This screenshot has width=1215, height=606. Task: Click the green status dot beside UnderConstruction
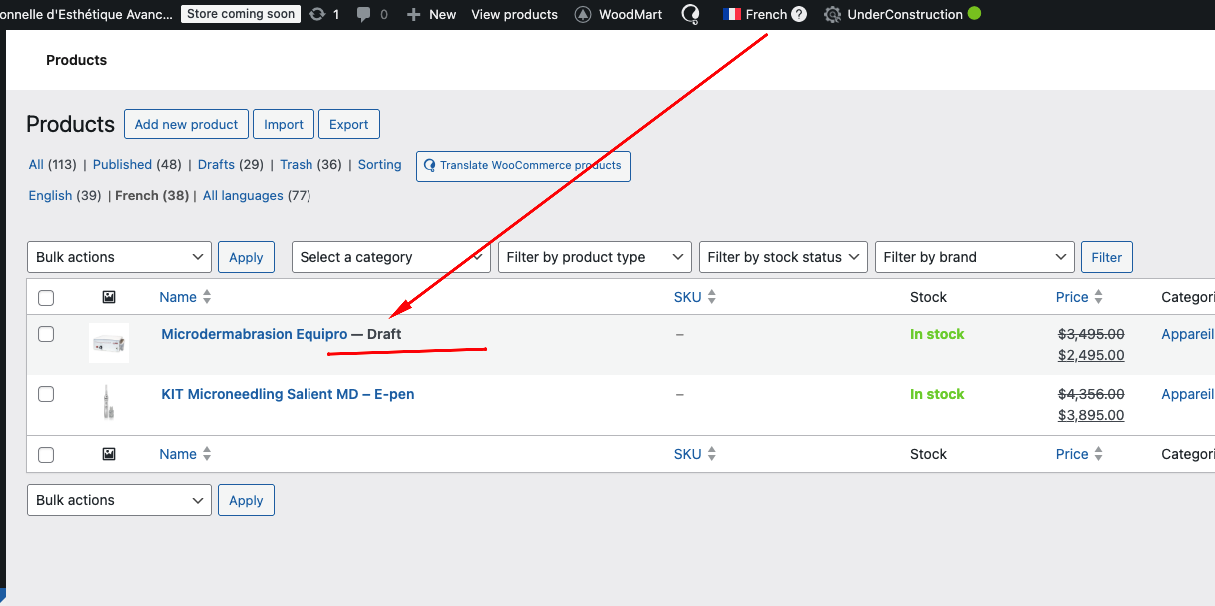(974, 14)
